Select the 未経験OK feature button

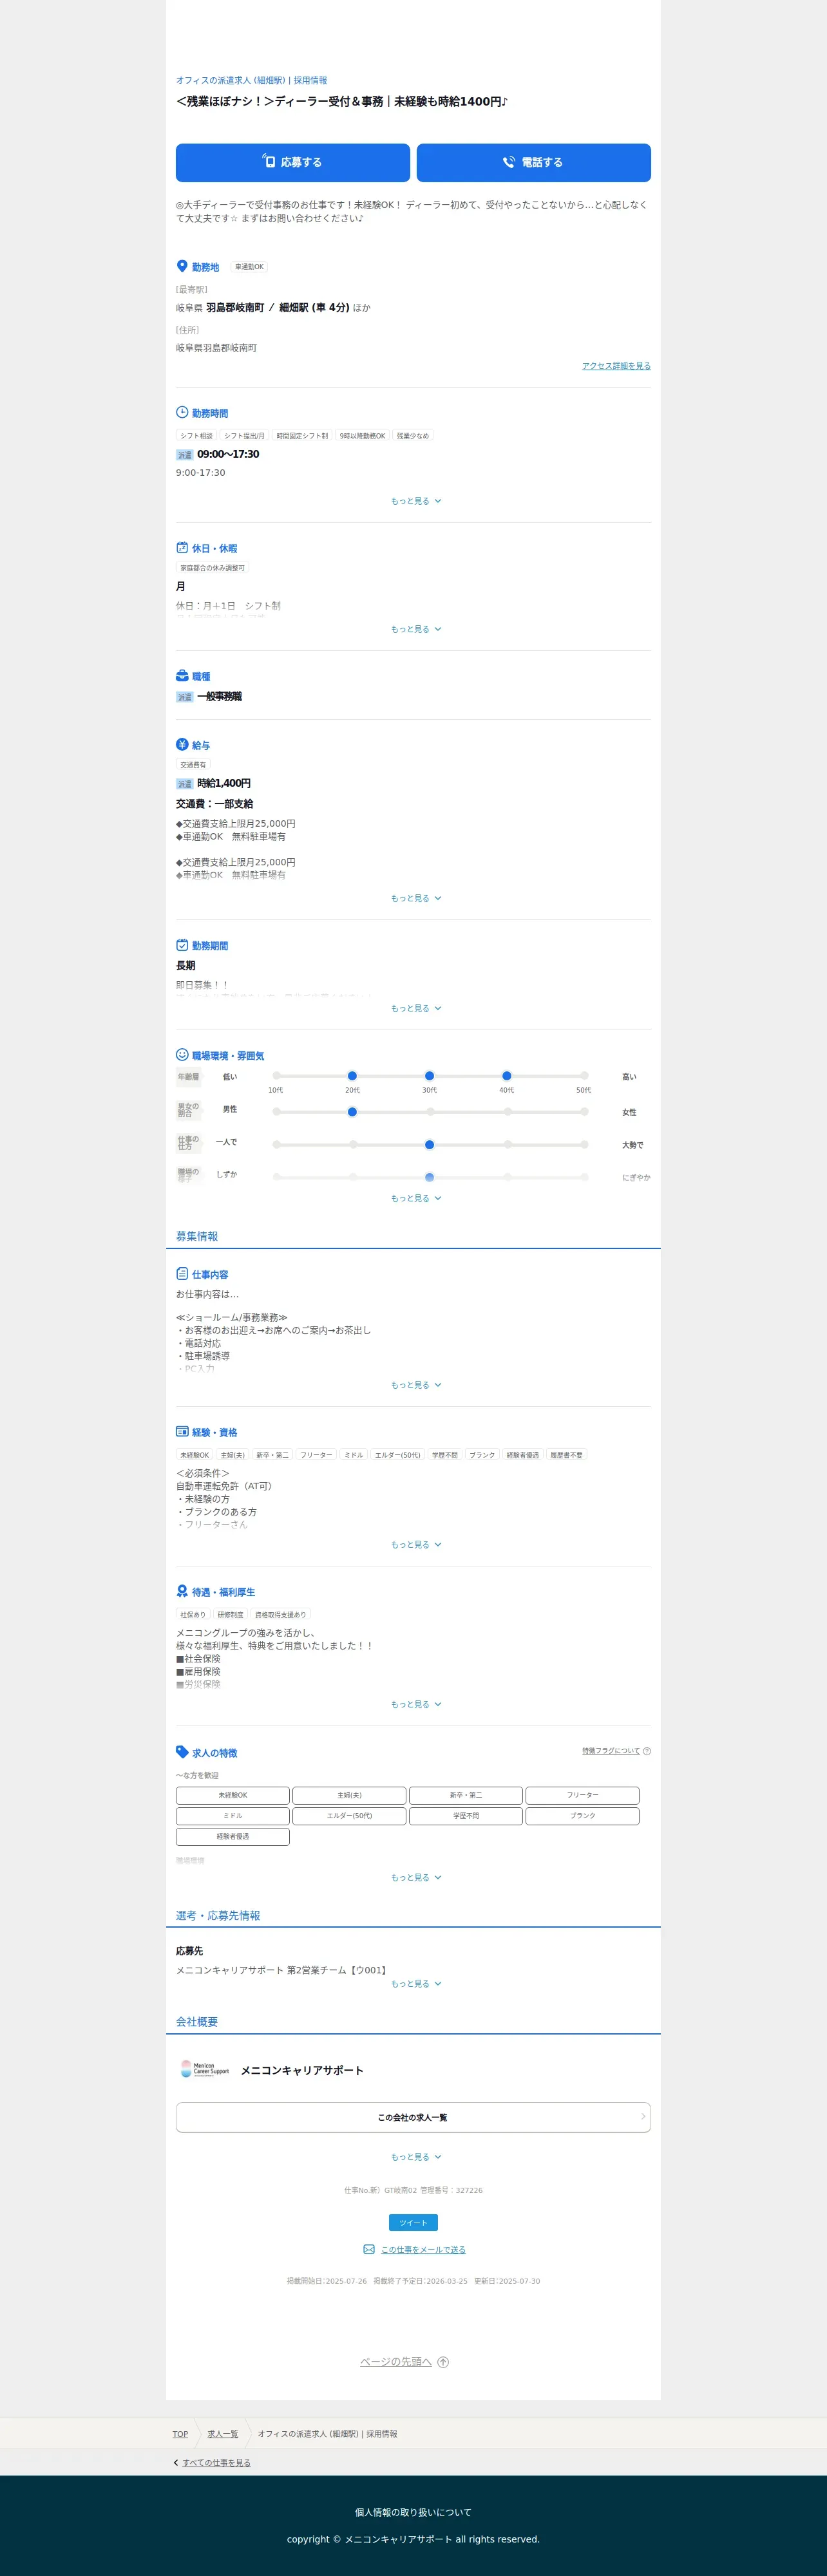point(233,1795)
